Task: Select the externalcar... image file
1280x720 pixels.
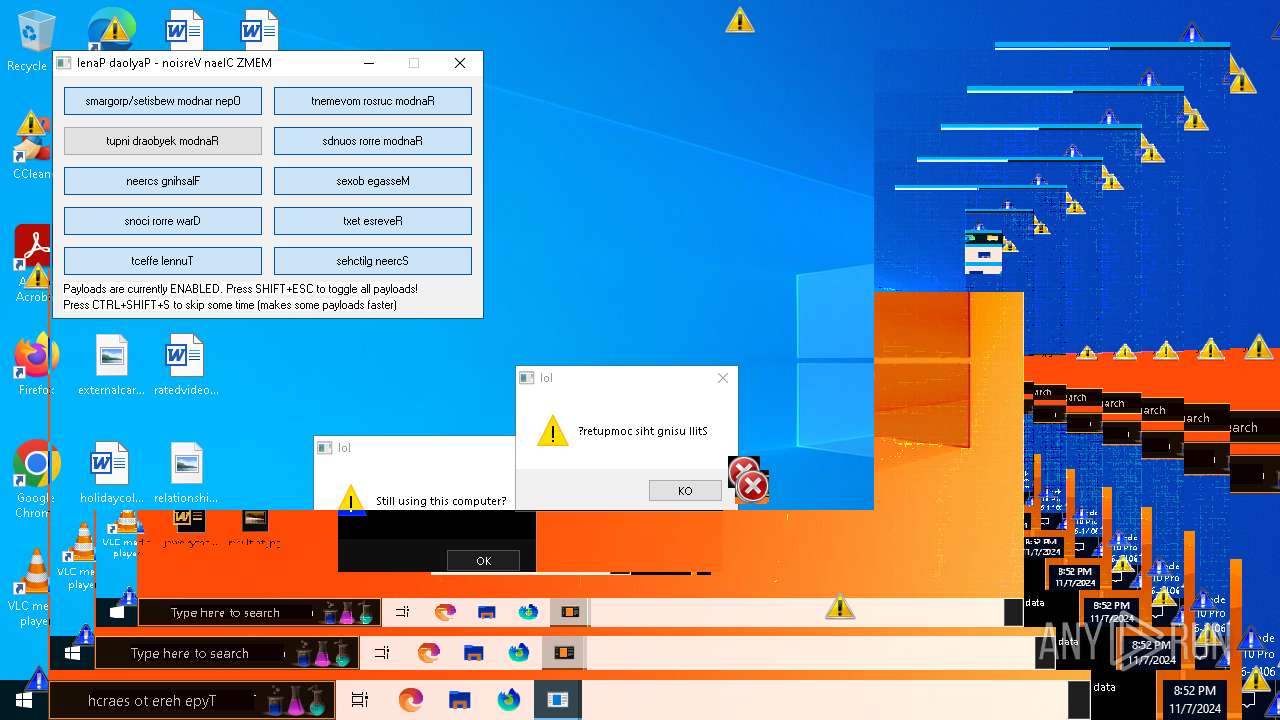Action: [111, 365]
